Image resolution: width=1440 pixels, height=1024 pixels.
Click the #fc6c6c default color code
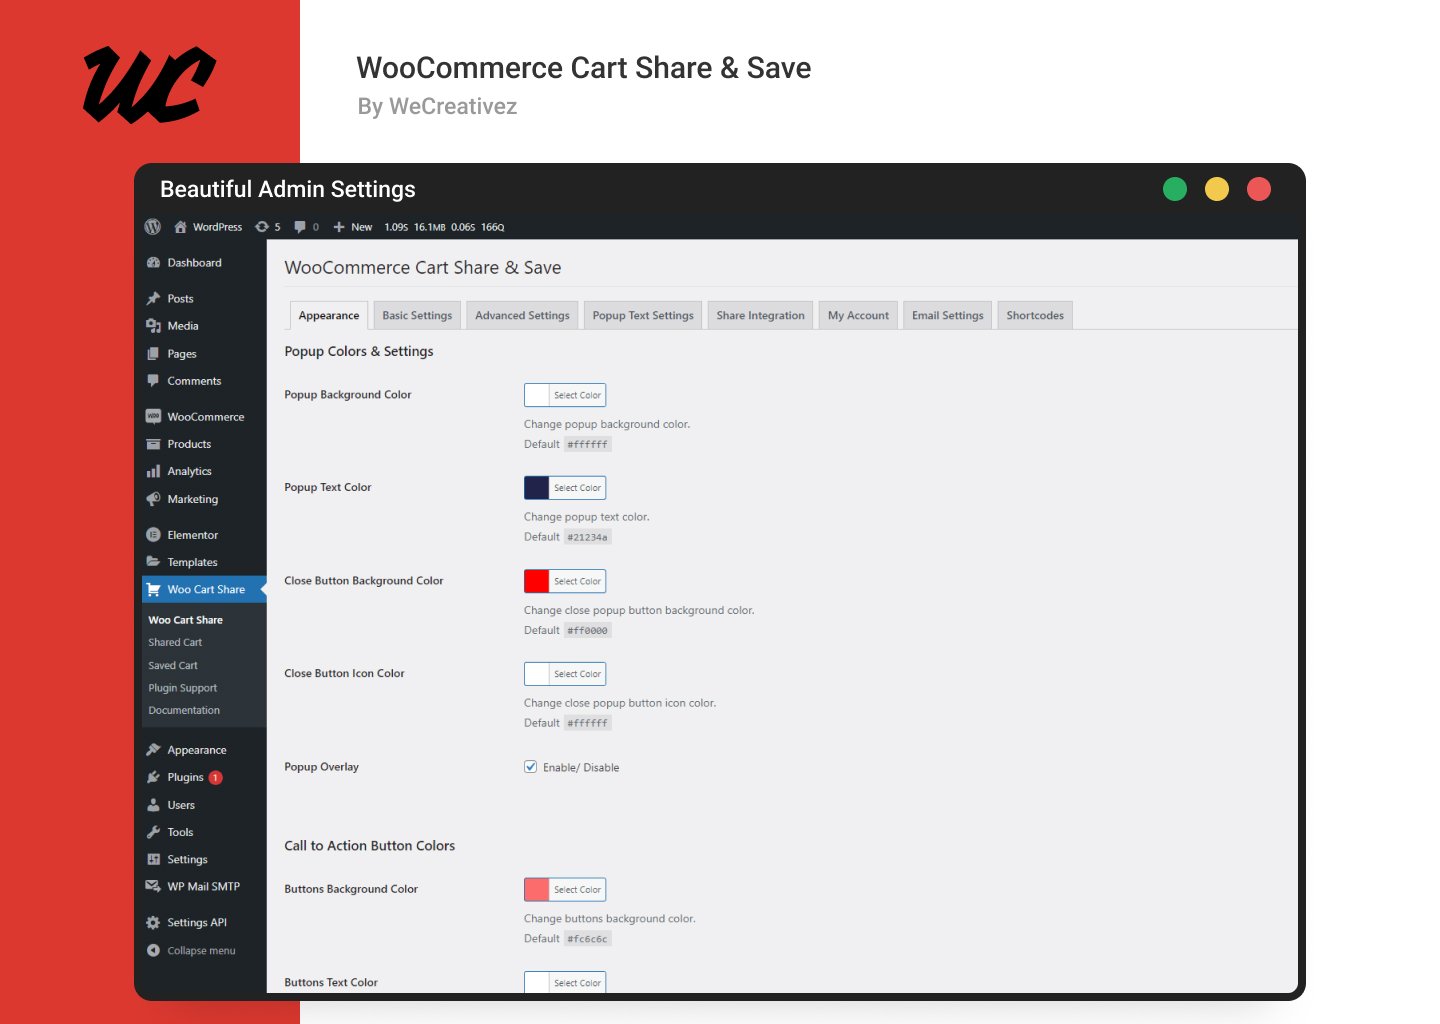click(588, 939)
